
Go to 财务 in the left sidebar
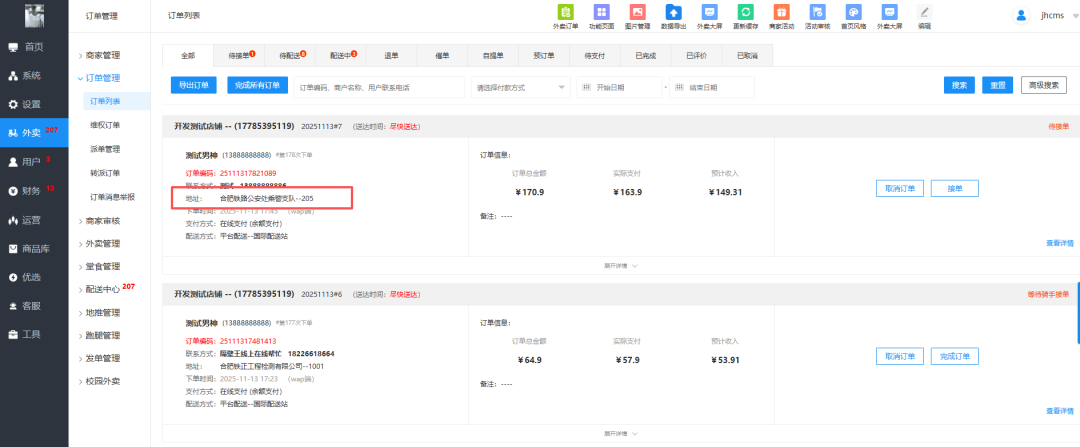(32, 190)
